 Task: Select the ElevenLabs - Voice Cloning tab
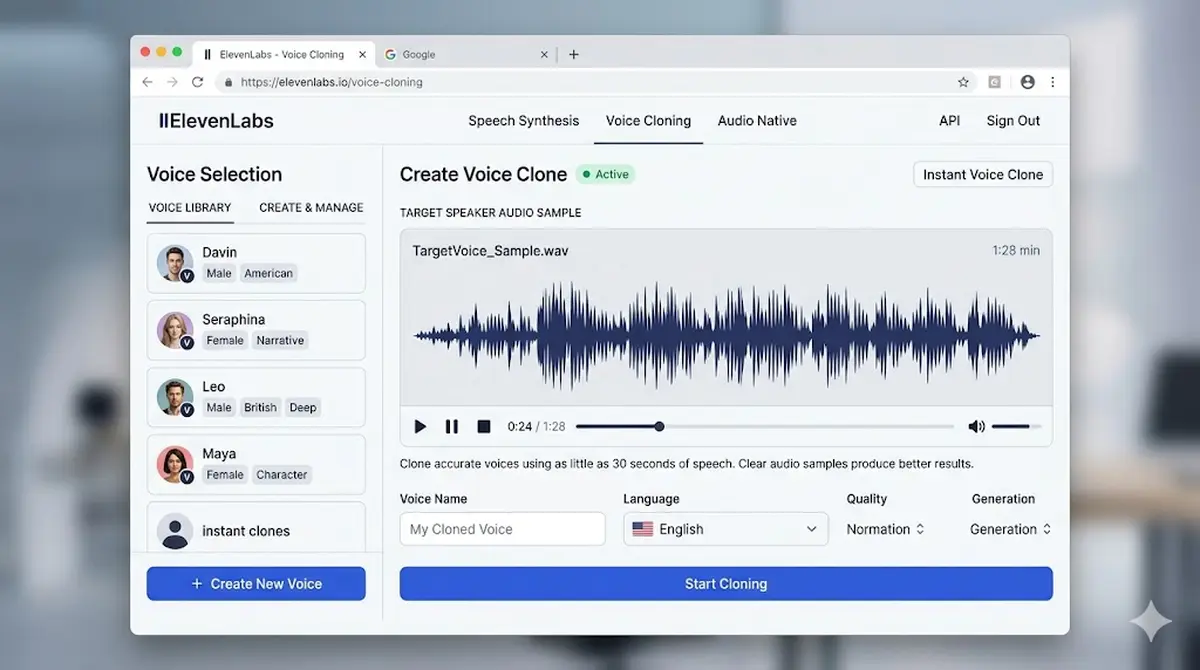(x=283, y=55)
